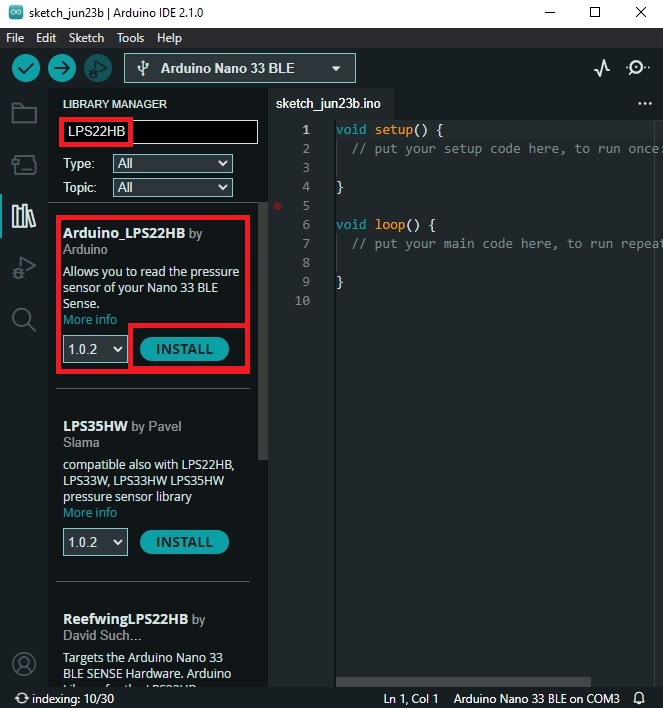
Task: Open the Tools menu
Action: (x=130, y=38)
